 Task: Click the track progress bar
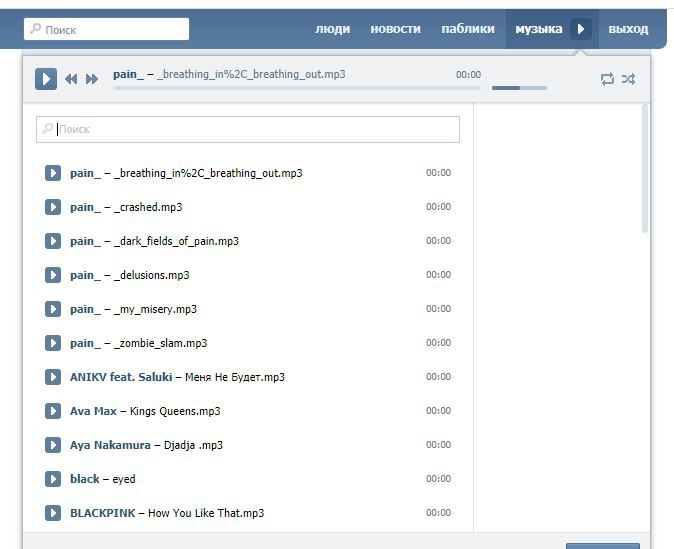point(297,88)
